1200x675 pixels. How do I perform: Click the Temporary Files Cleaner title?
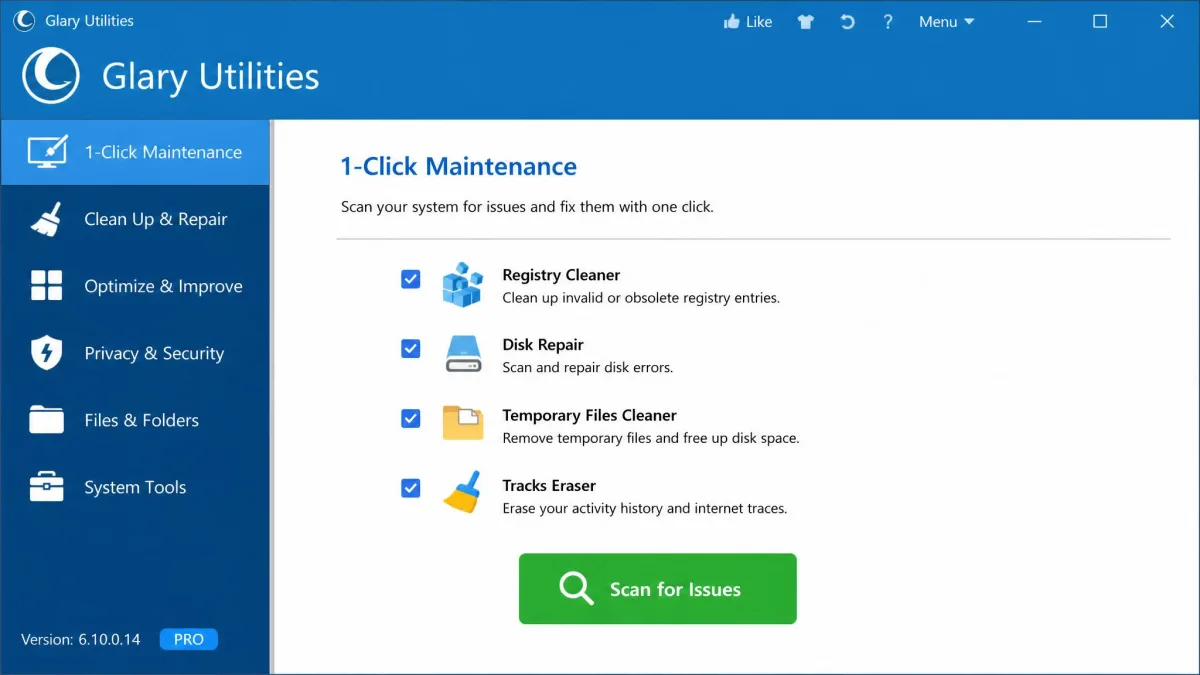pyautogui.click(x=589, y=415)
